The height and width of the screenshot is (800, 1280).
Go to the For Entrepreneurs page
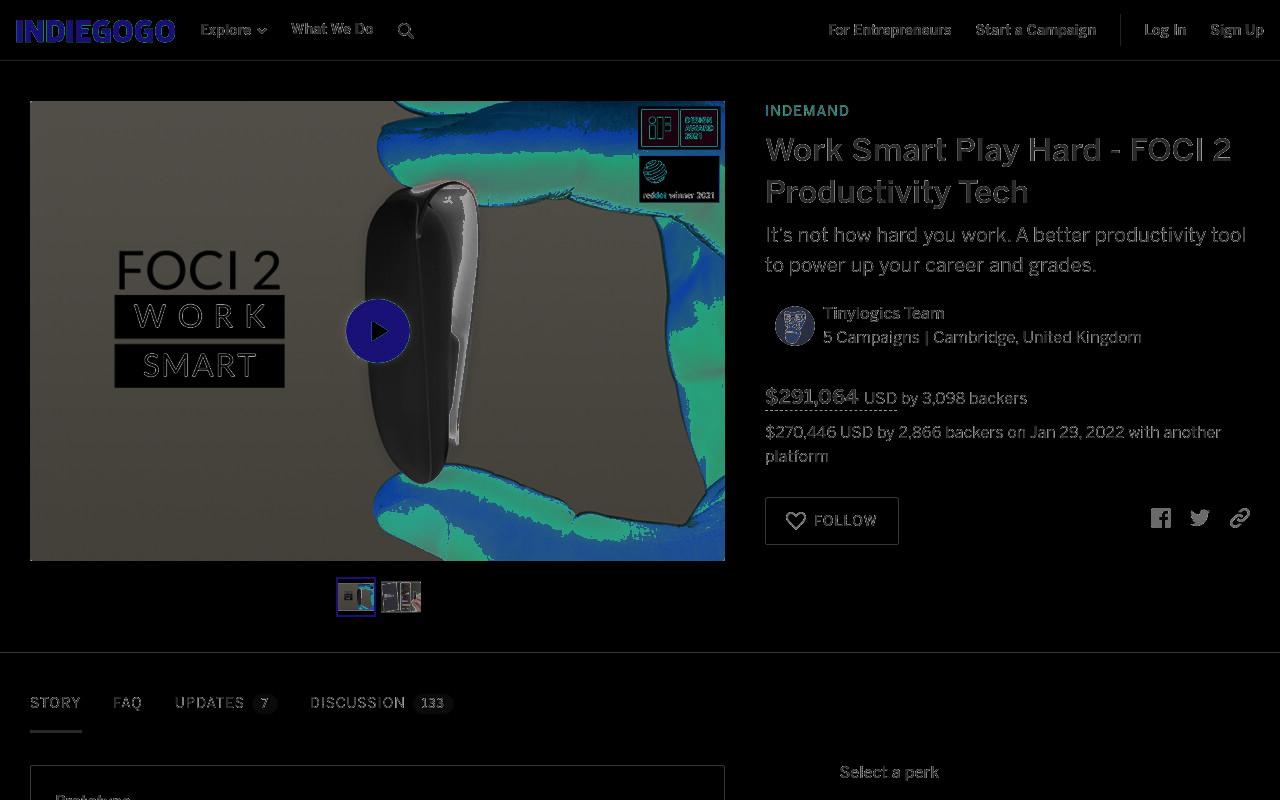pos(889,30)
